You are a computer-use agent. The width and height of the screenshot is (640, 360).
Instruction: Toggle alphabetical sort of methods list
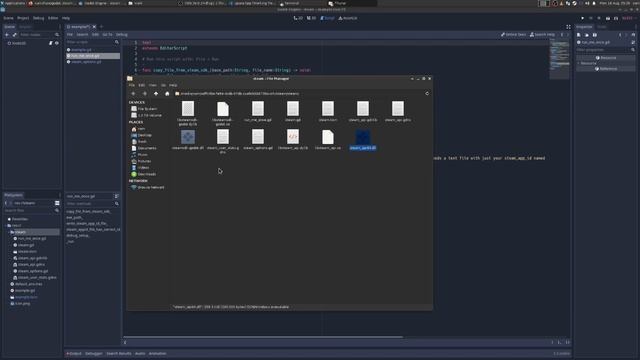116,196
